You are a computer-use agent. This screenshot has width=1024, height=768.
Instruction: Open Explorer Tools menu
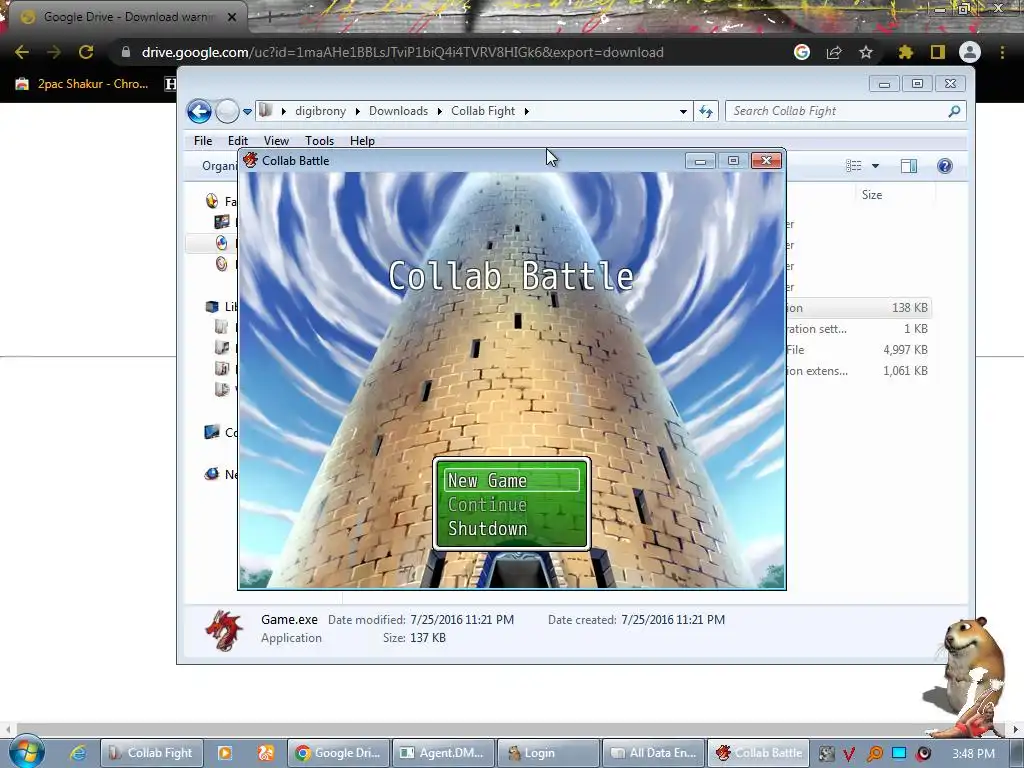pyautogui.click(x=319, y=140)
